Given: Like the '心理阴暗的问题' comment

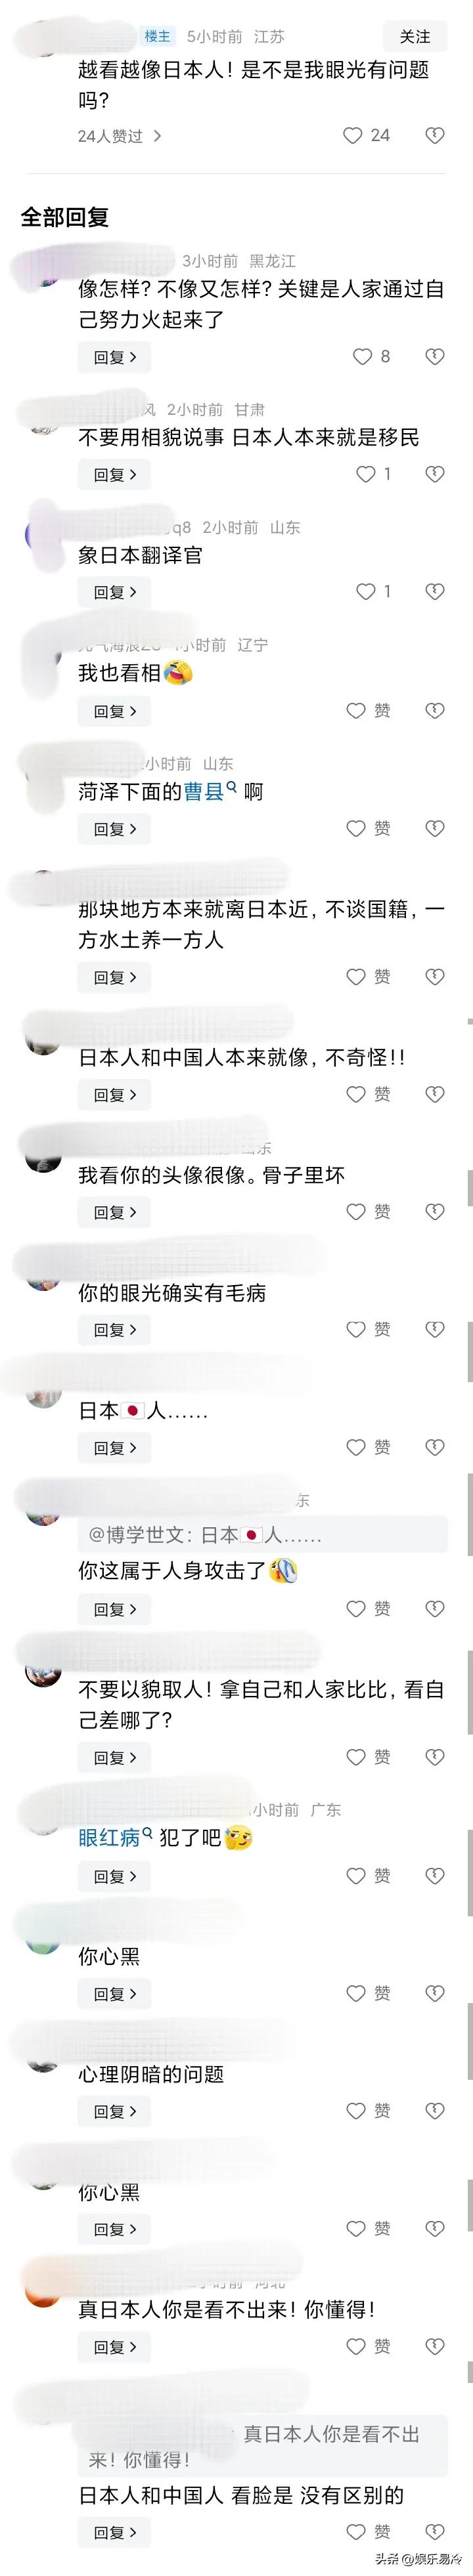Looking at the screenshot, I should 368,2111.
